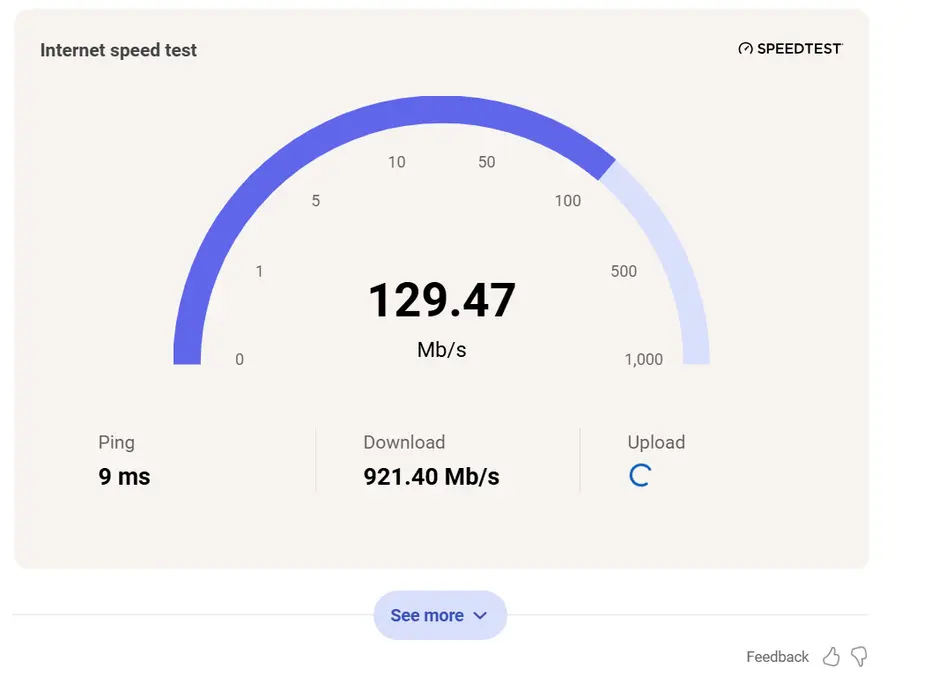Click the 100 gauge scale mark
The height and width of the screenshot is (676, 946).
(x=568, y=201)
